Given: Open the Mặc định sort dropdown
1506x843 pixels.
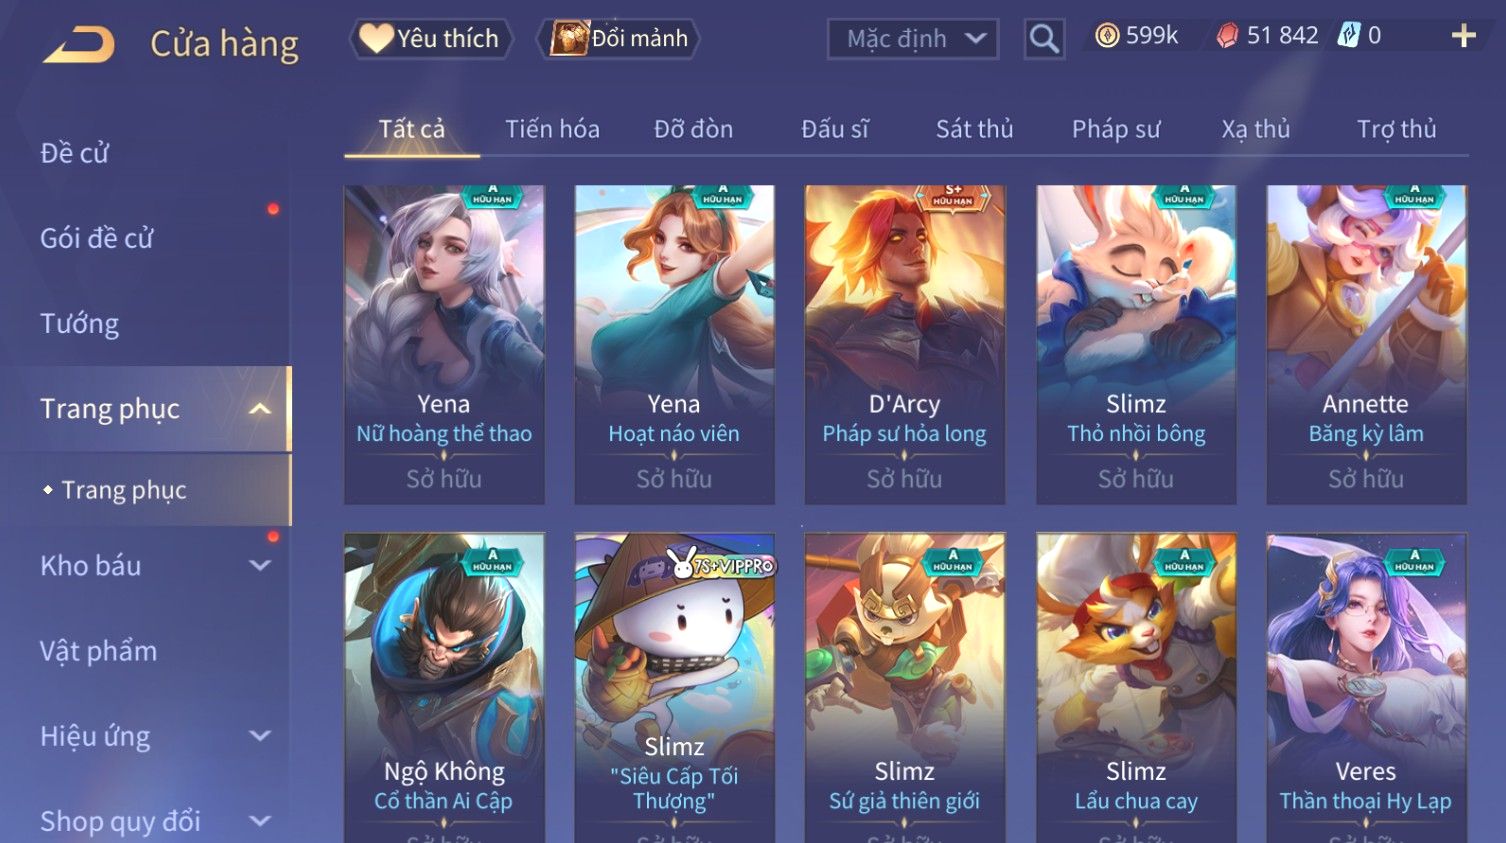Looking at the screenshot, I should pyautogui.click(x=913, y=39).
